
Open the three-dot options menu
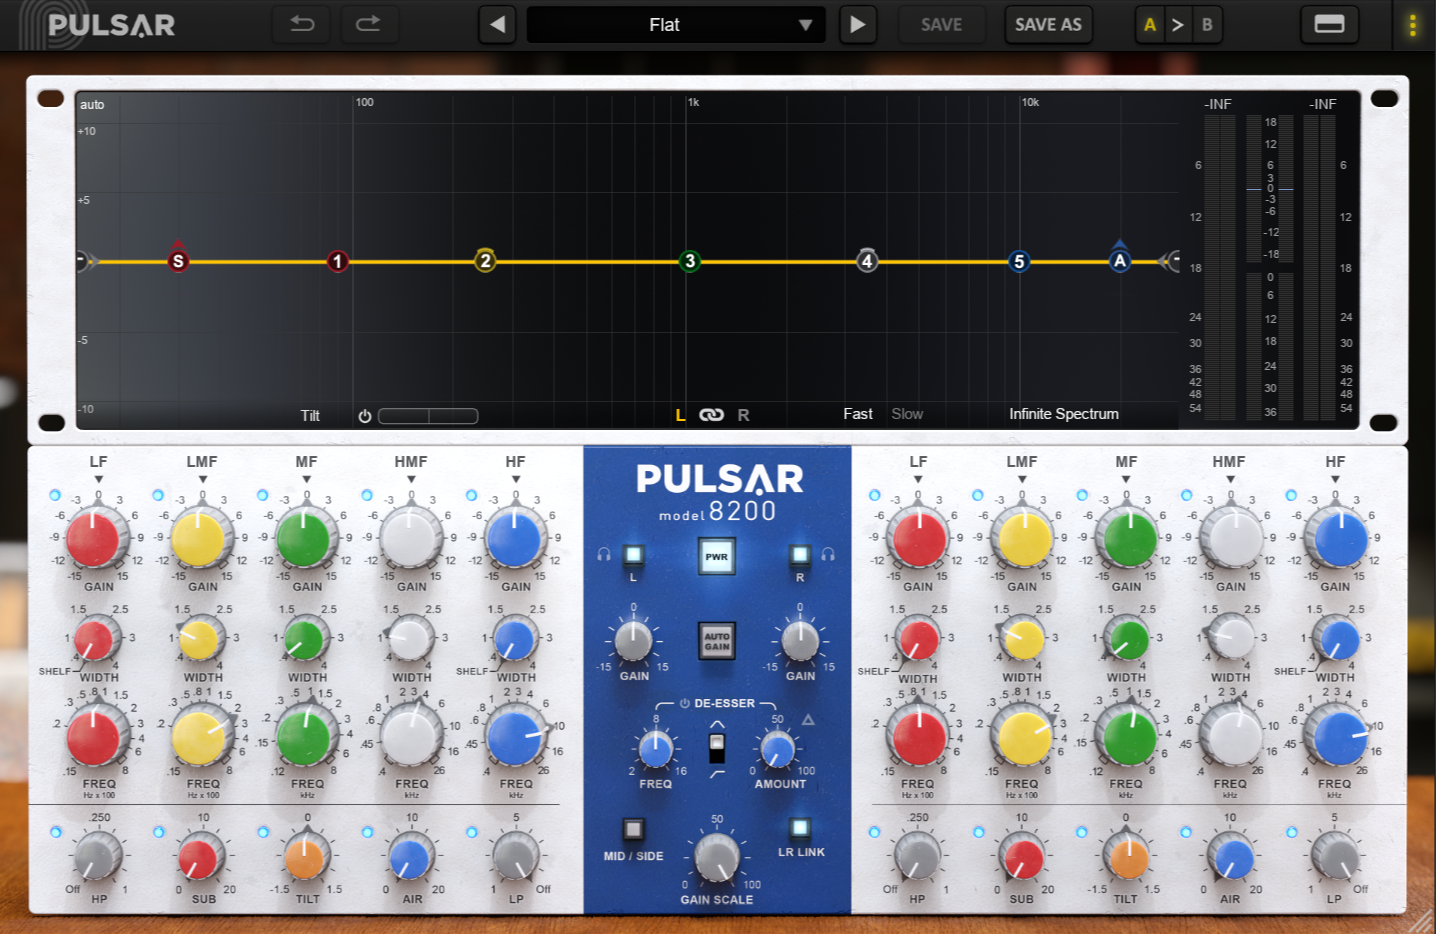point(1413,25)
